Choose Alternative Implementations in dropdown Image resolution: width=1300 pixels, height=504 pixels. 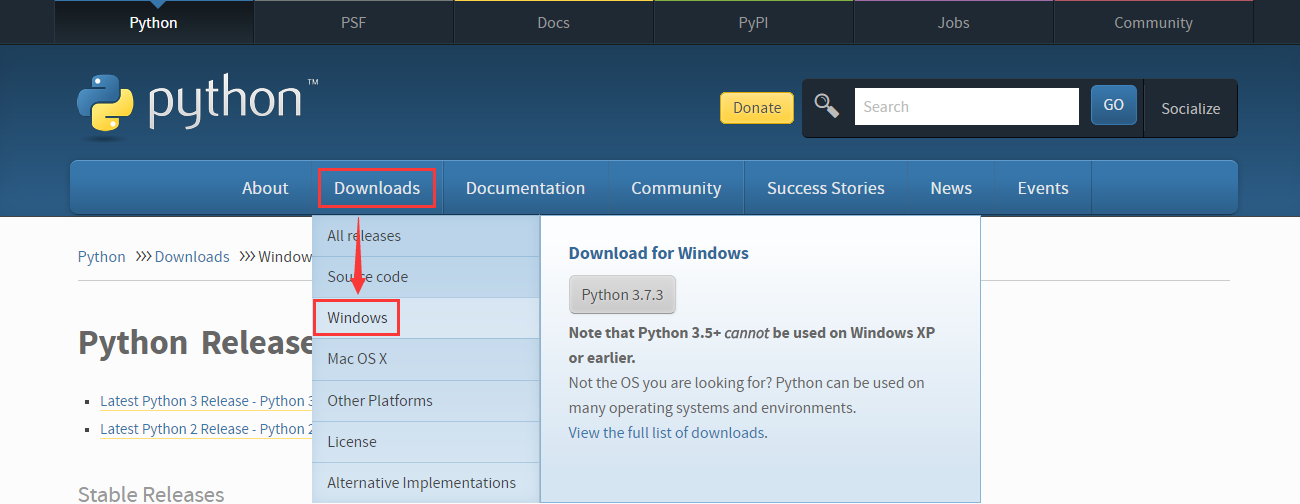pos(426,482)
